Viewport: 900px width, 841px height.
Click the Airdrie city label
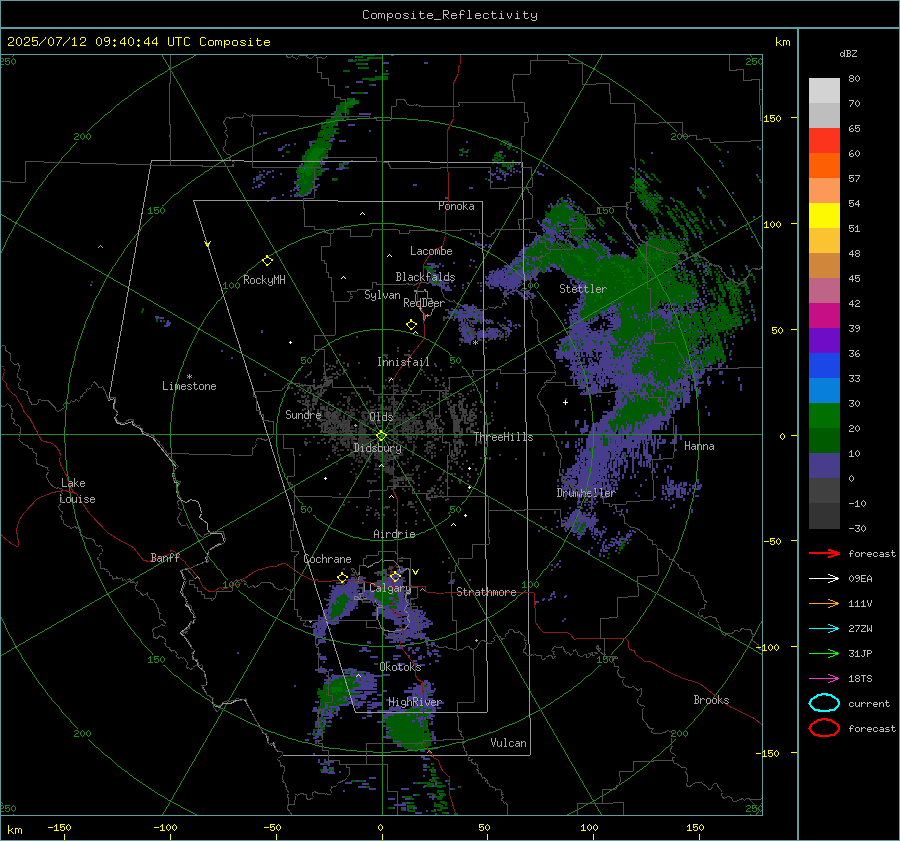point(394,534)
